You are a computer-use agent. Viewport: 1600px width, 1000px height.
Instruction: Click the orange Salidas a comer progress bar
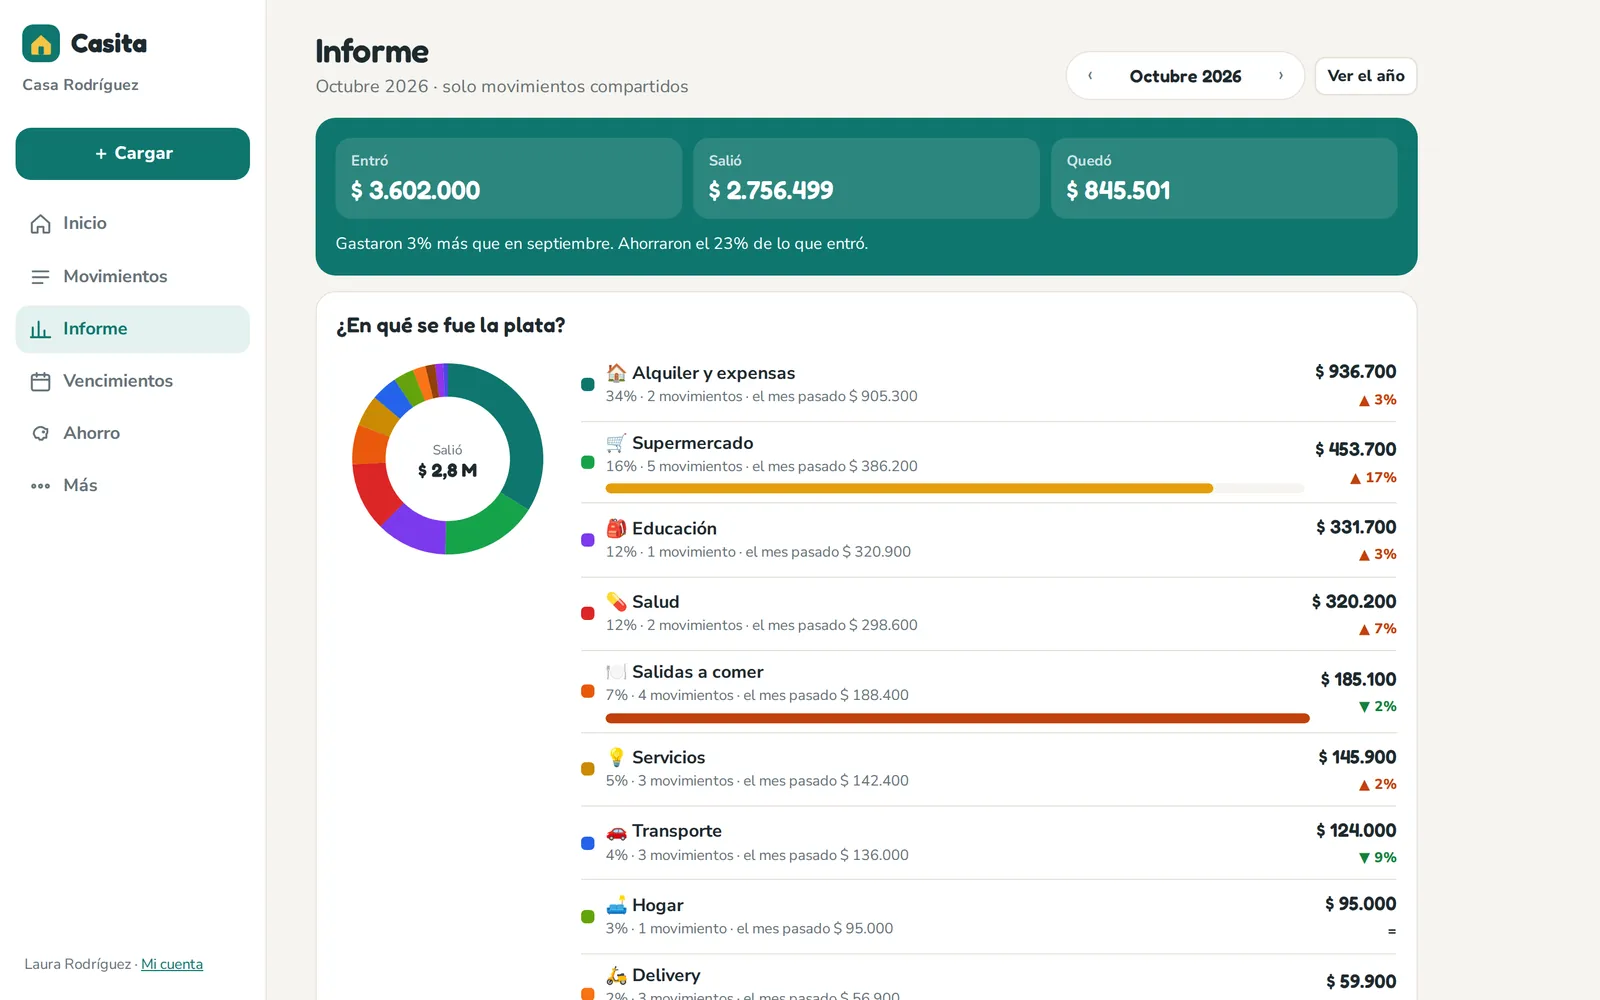[x=958, y=718]
